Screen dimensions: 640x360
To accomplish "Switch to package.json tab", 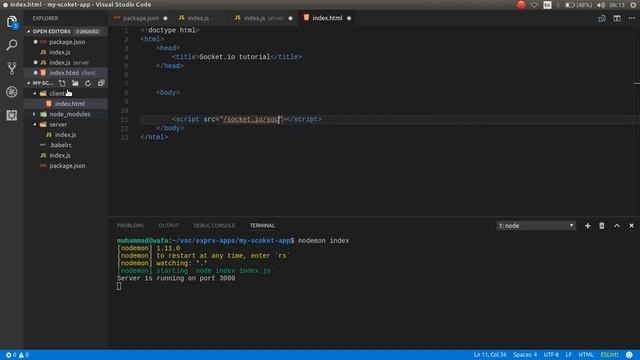I will [x=141, y=18].
